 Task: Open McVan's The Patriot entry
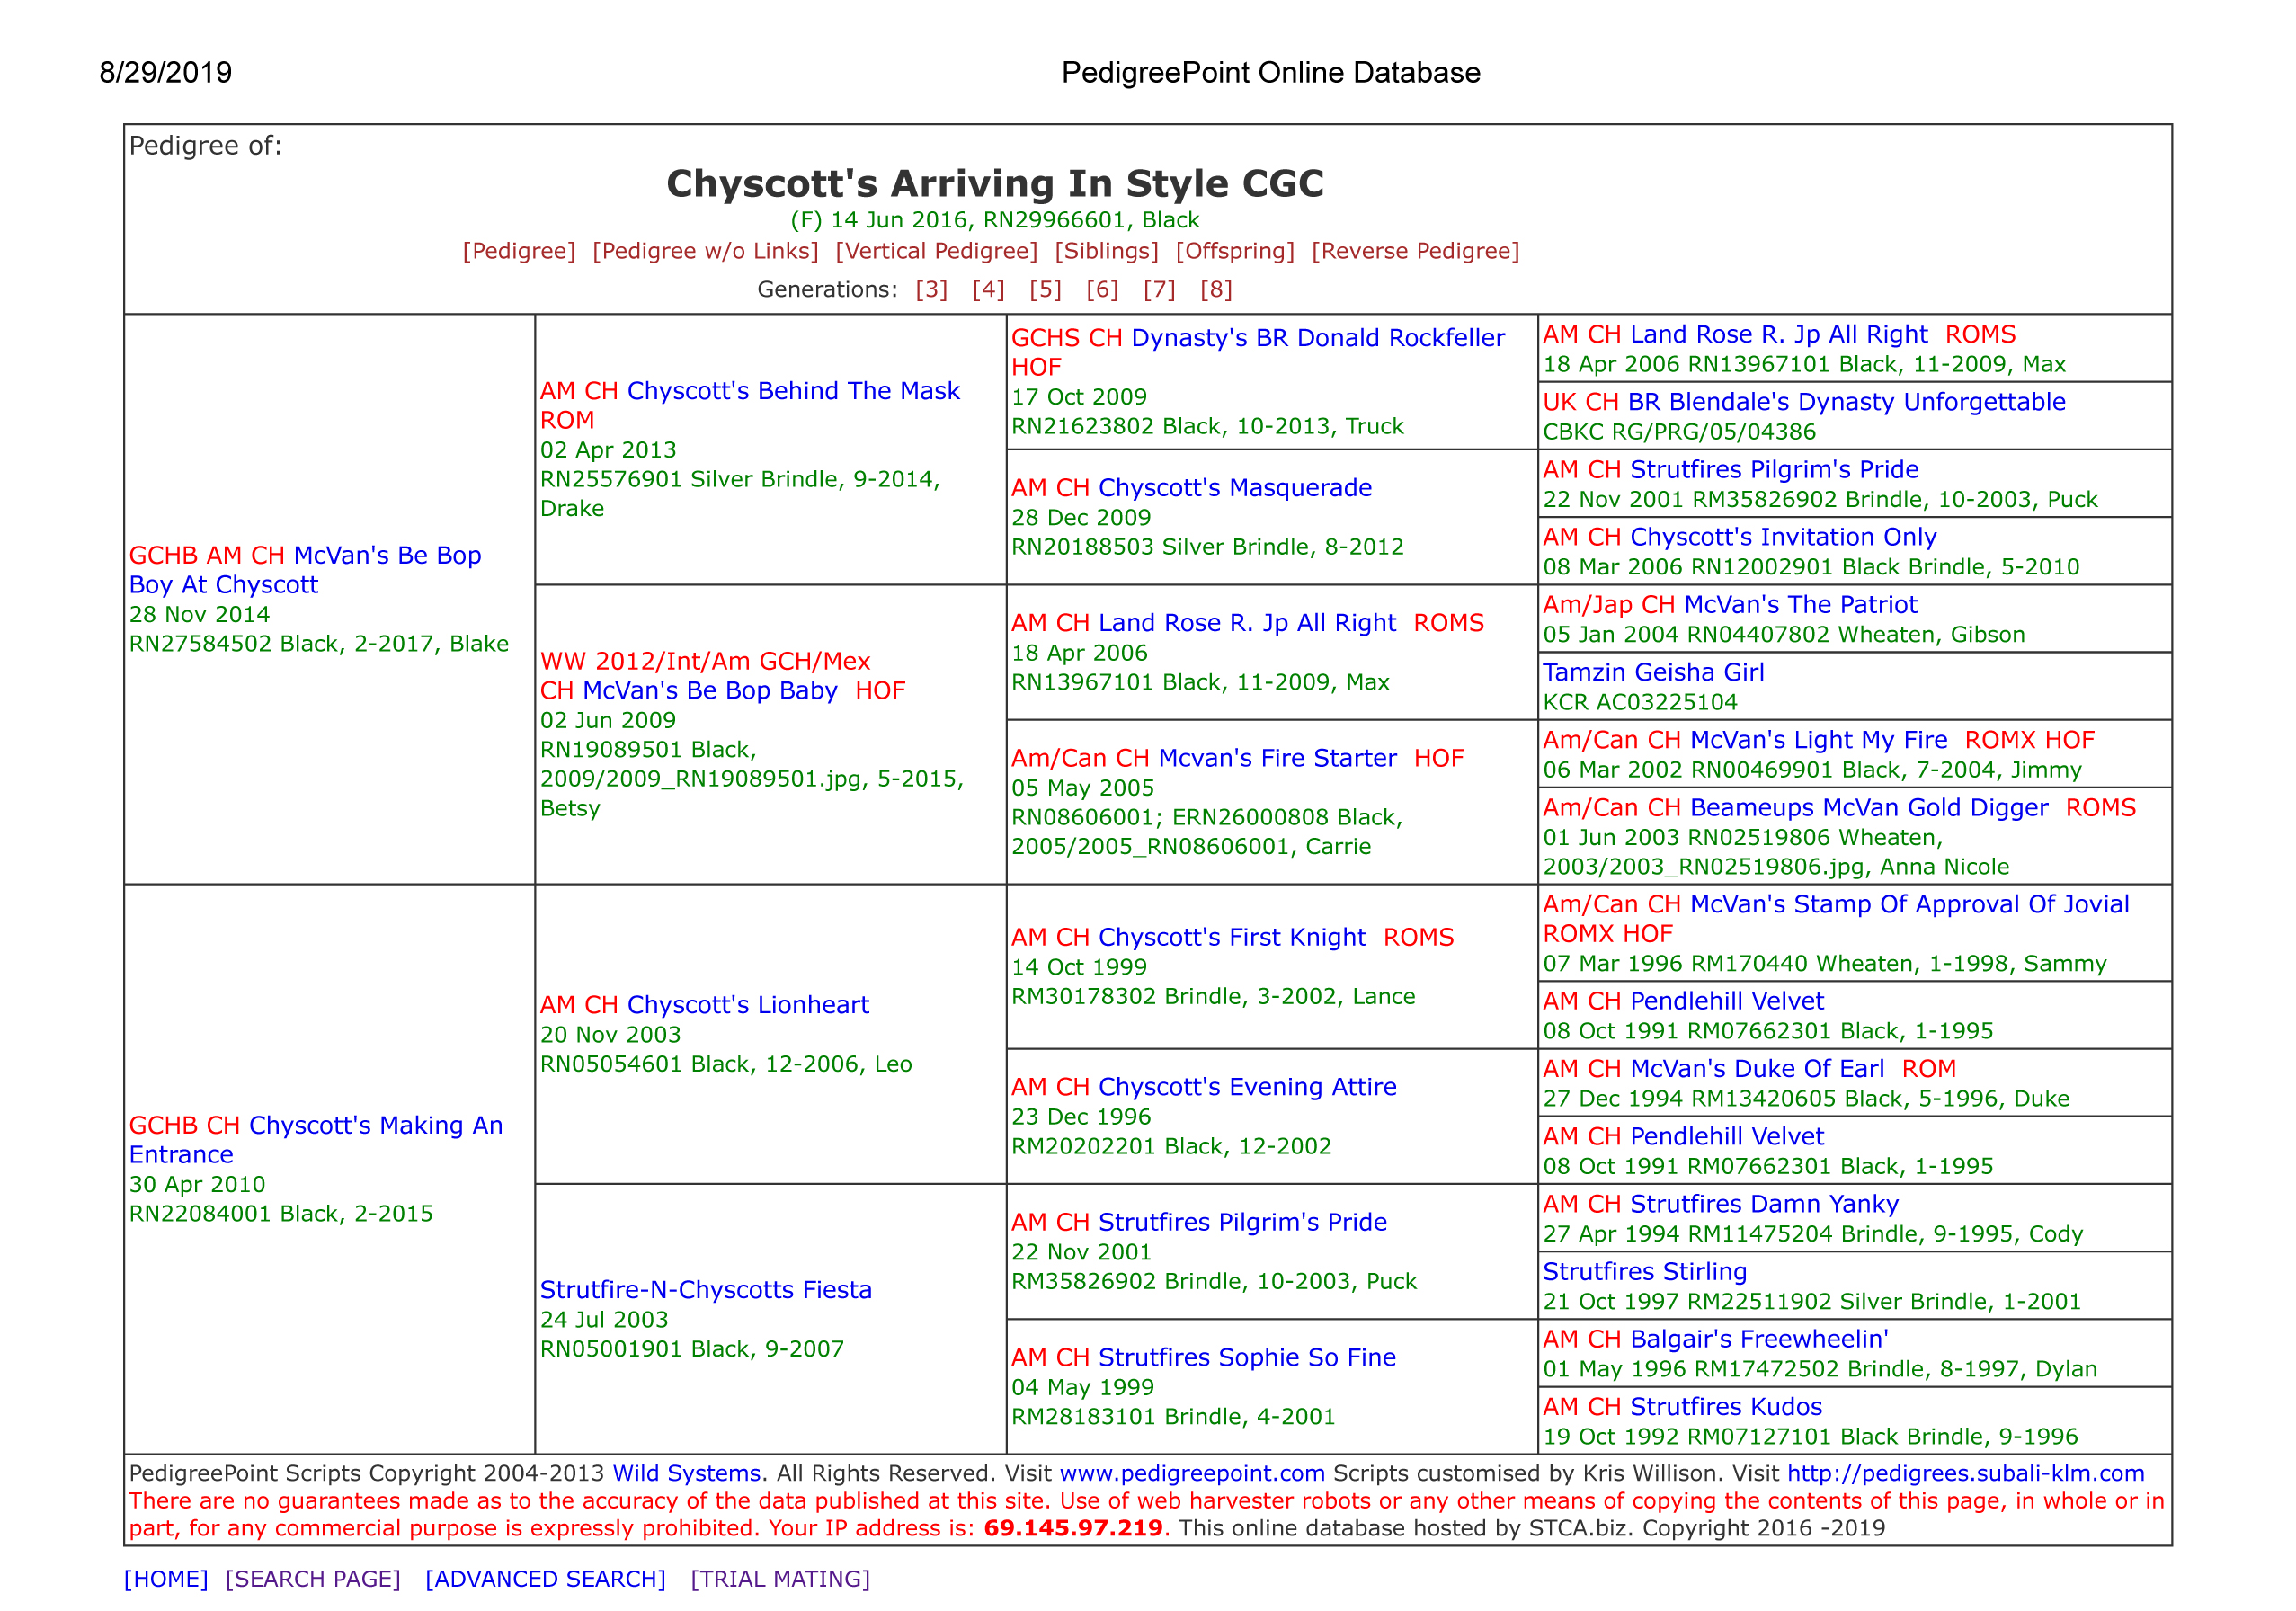pyautogui.click(x=1800, y=604)
